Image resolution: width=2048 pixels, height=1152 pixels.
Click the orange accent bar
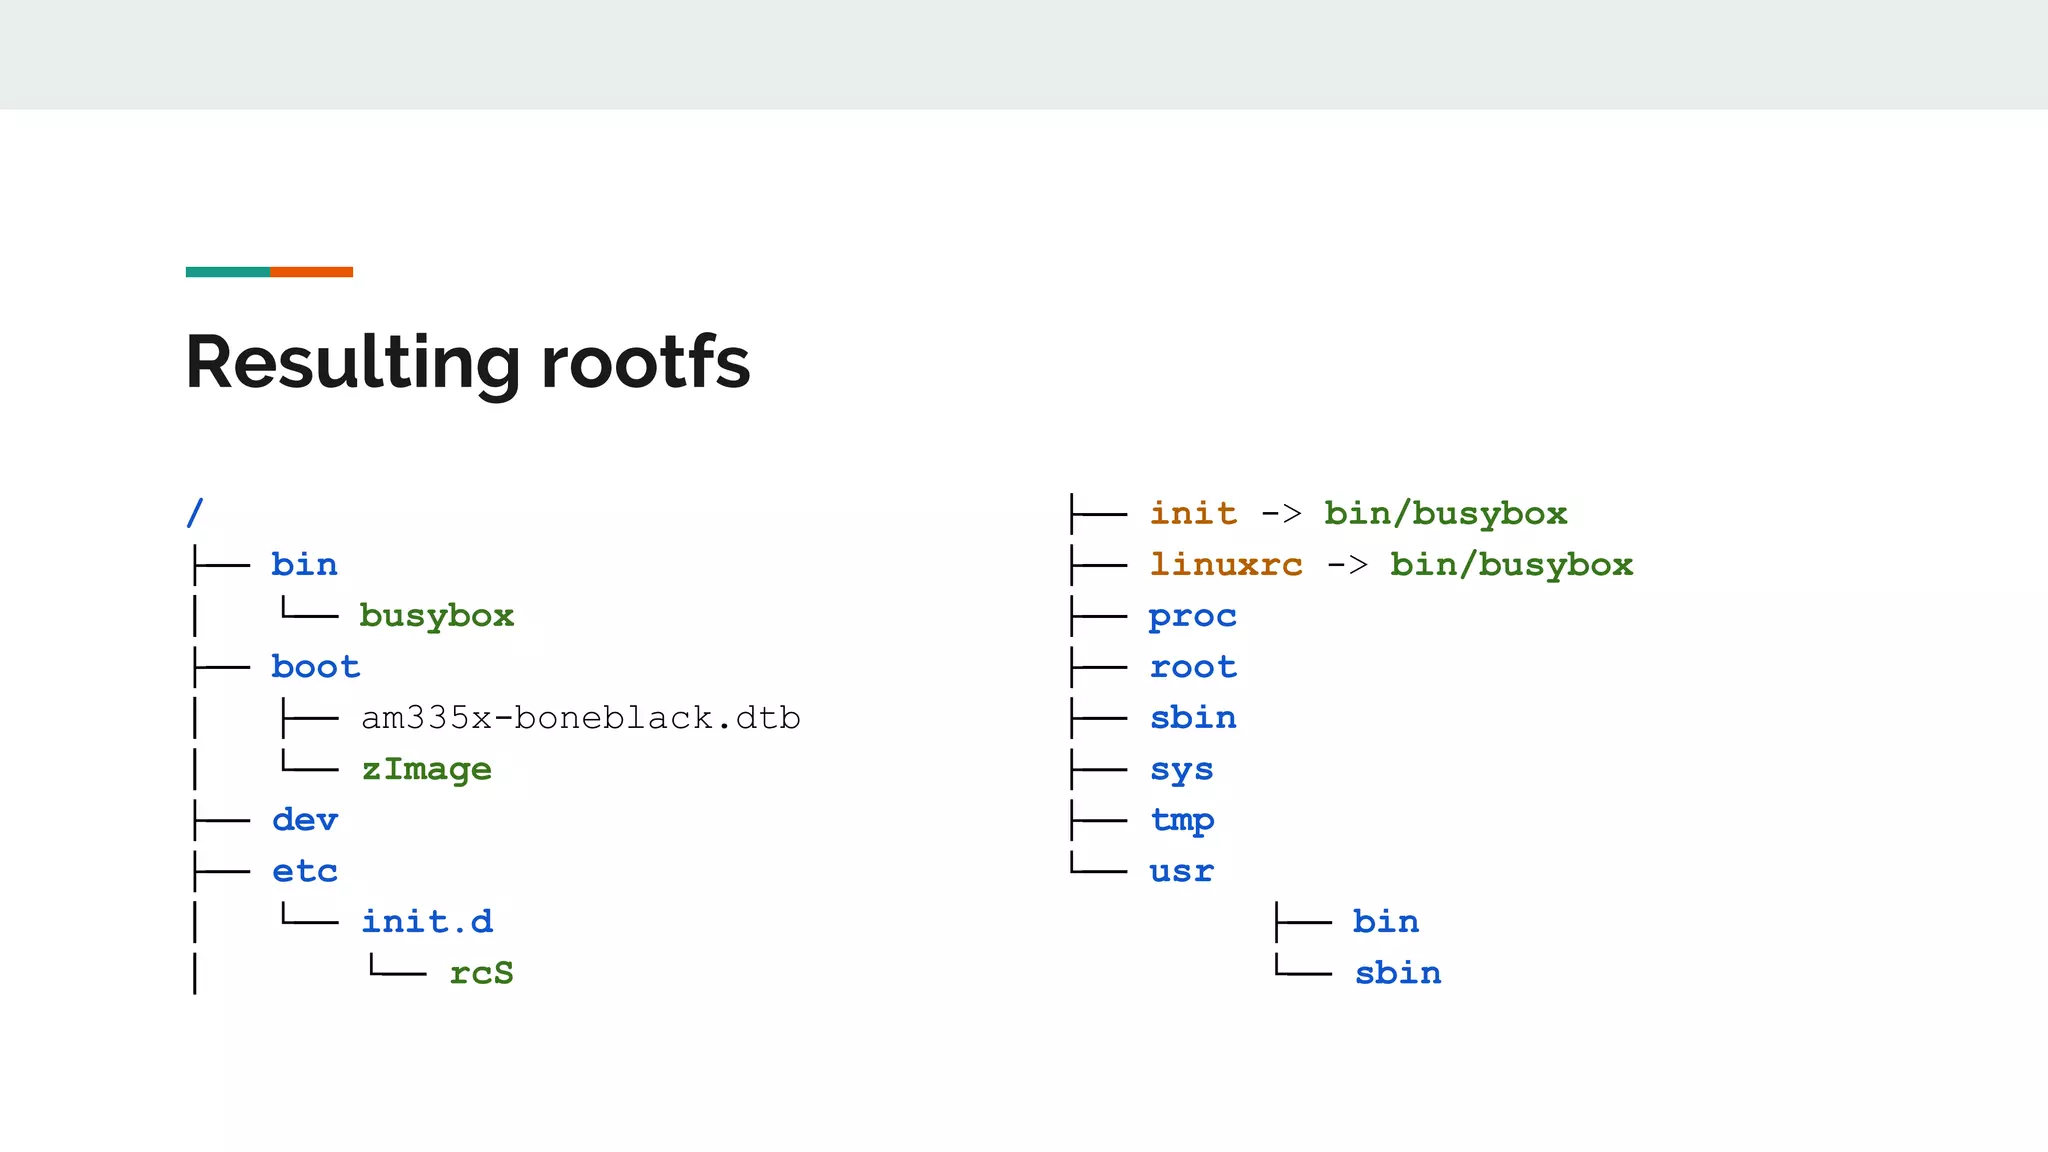click(x=311, y=272)
